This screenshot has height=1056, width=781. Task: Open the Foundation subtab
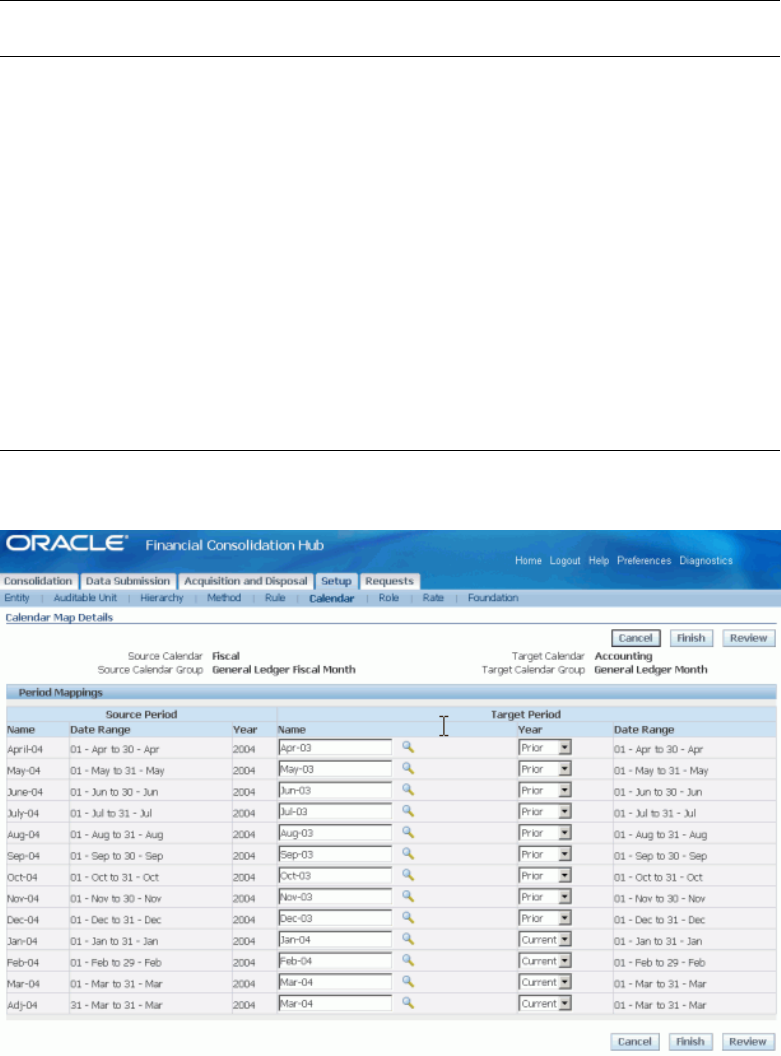[493, 597]
